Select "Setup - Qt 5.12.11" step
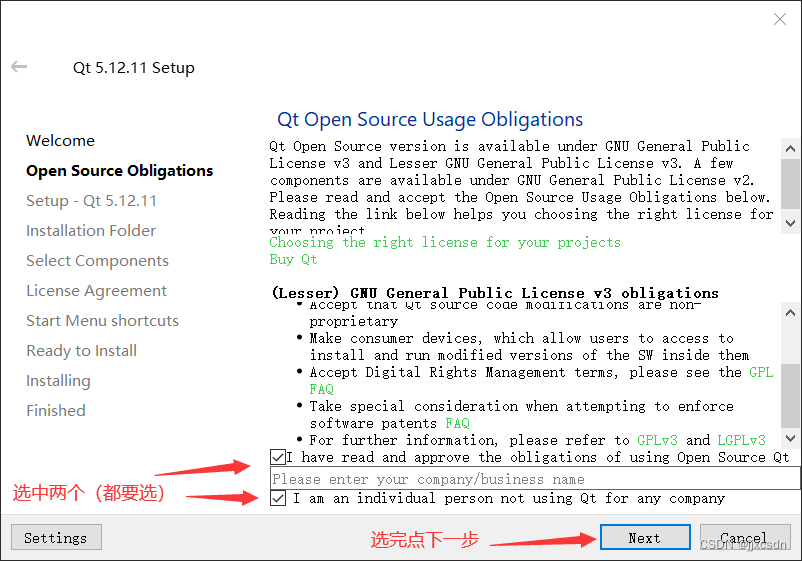802x561 pixels. coord(92,200)
